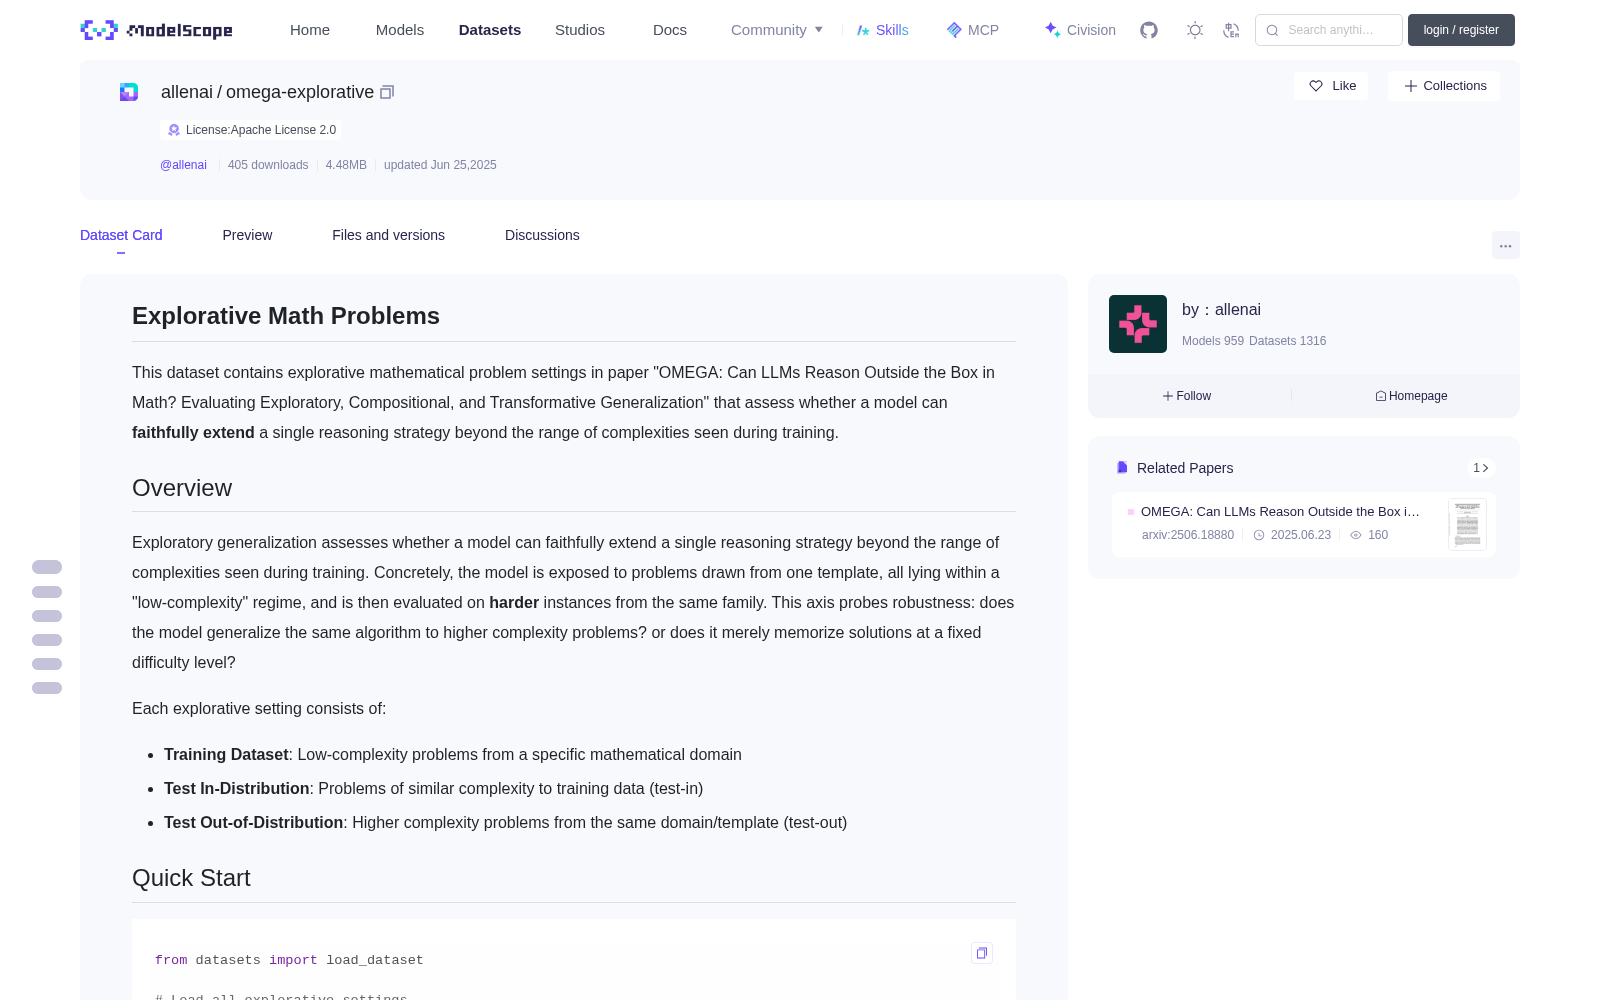Focus the Search anything field

pyautogui.click(x=1329, y=30)
